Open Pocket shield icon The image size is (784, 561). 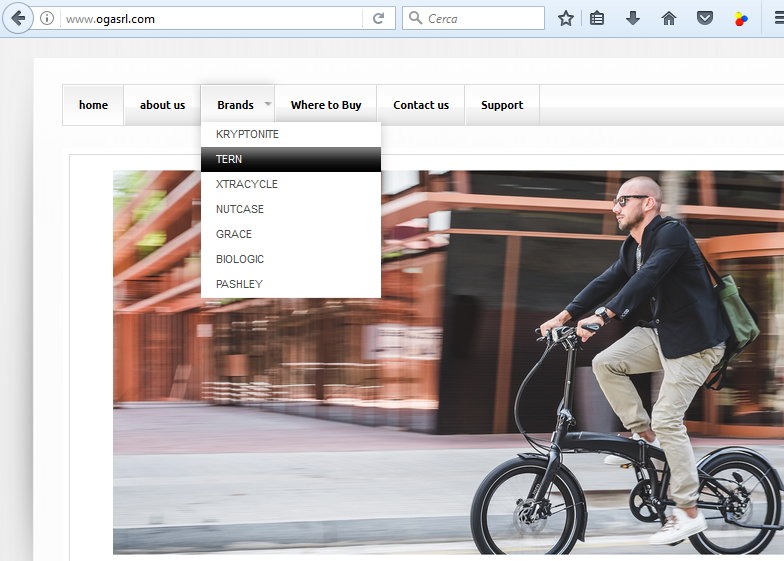click(x=704, y=18)
